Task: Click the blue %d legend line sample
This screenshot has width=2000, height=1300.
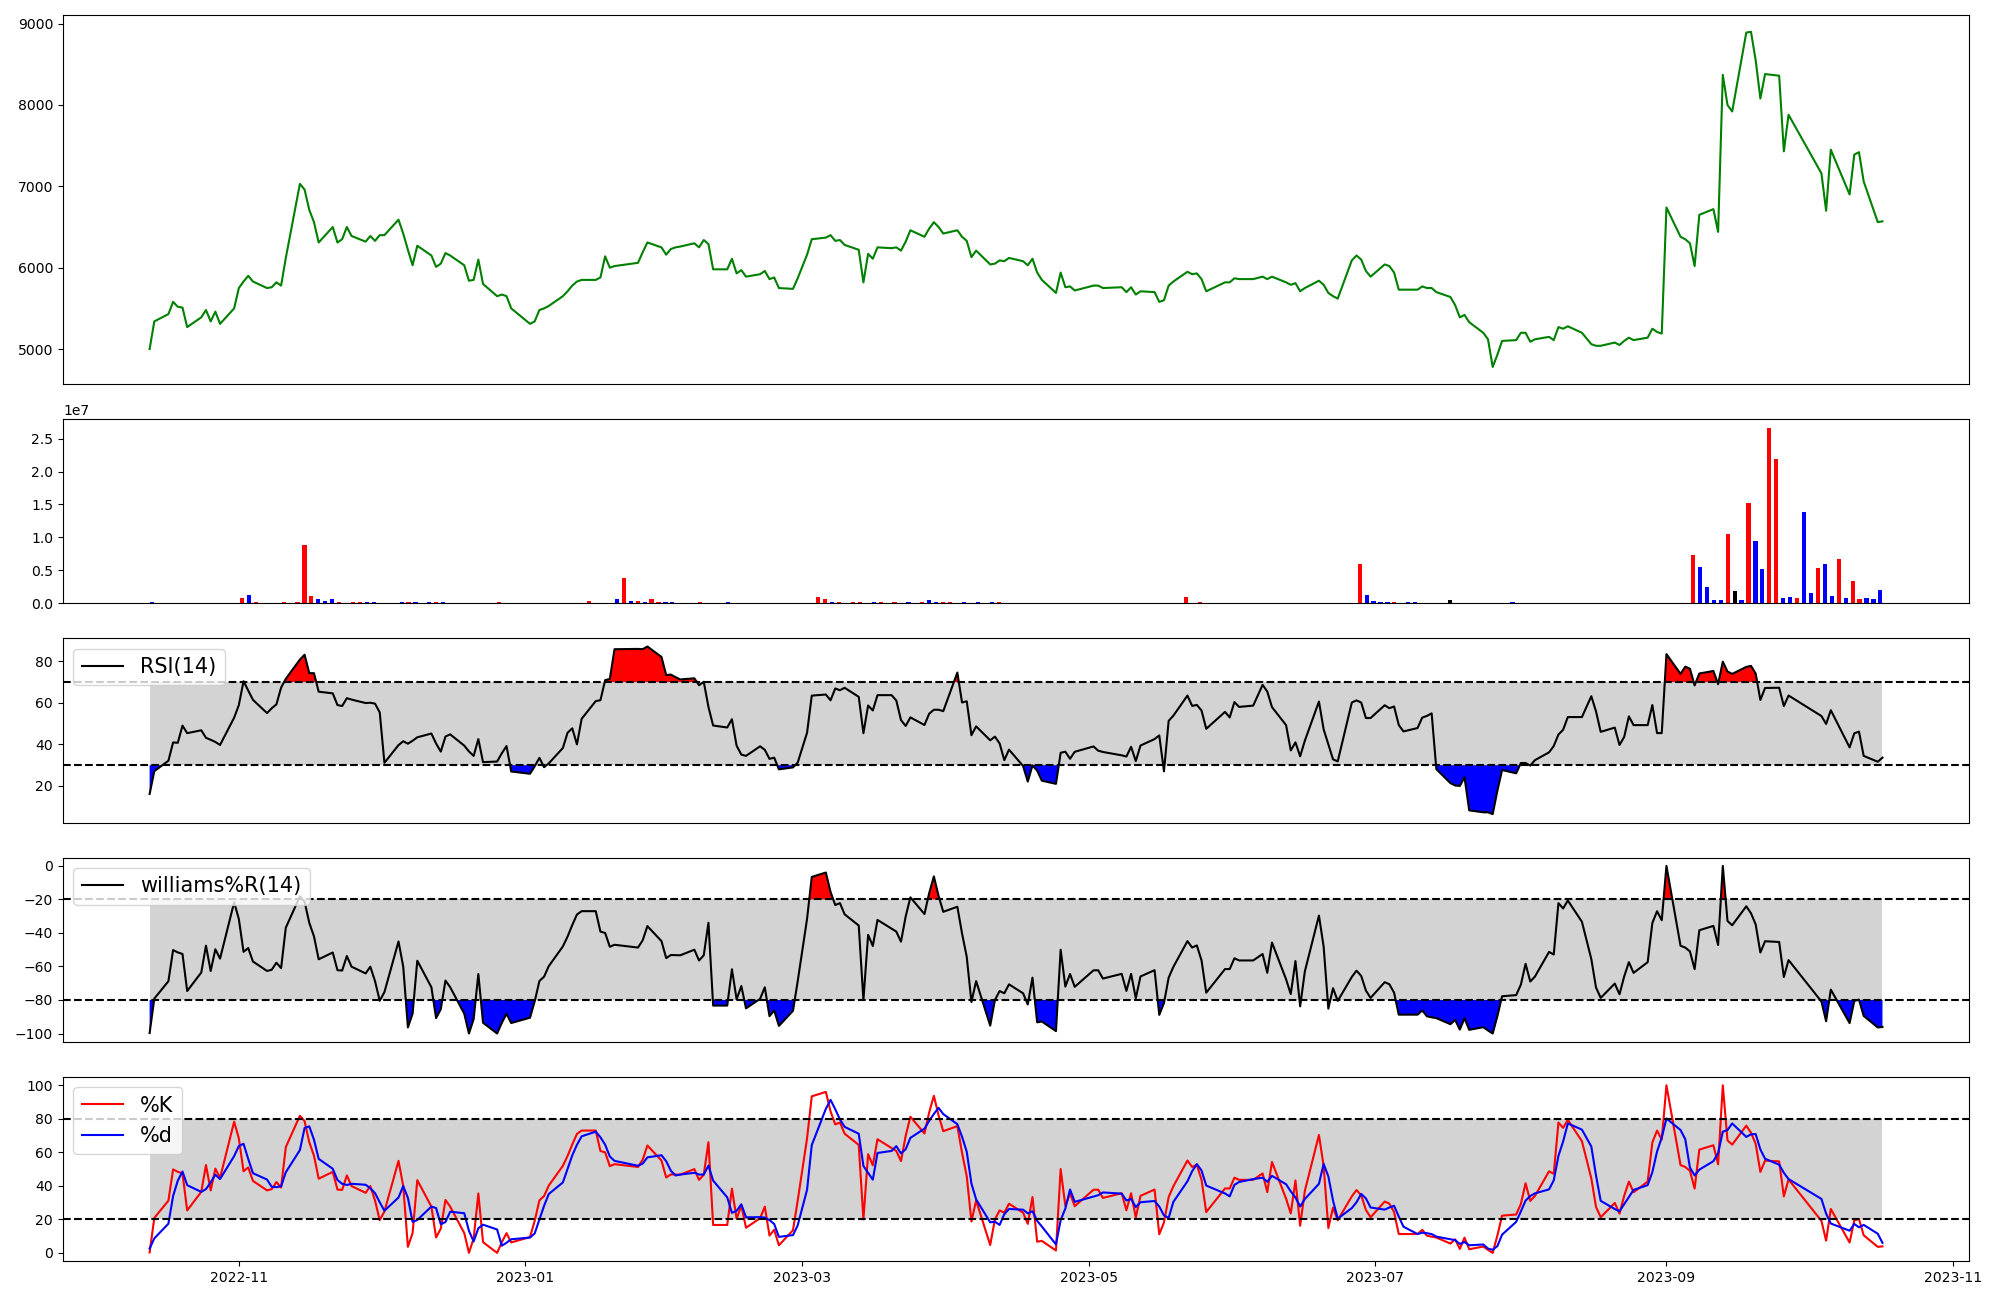Action: (x=102, y=1135)
